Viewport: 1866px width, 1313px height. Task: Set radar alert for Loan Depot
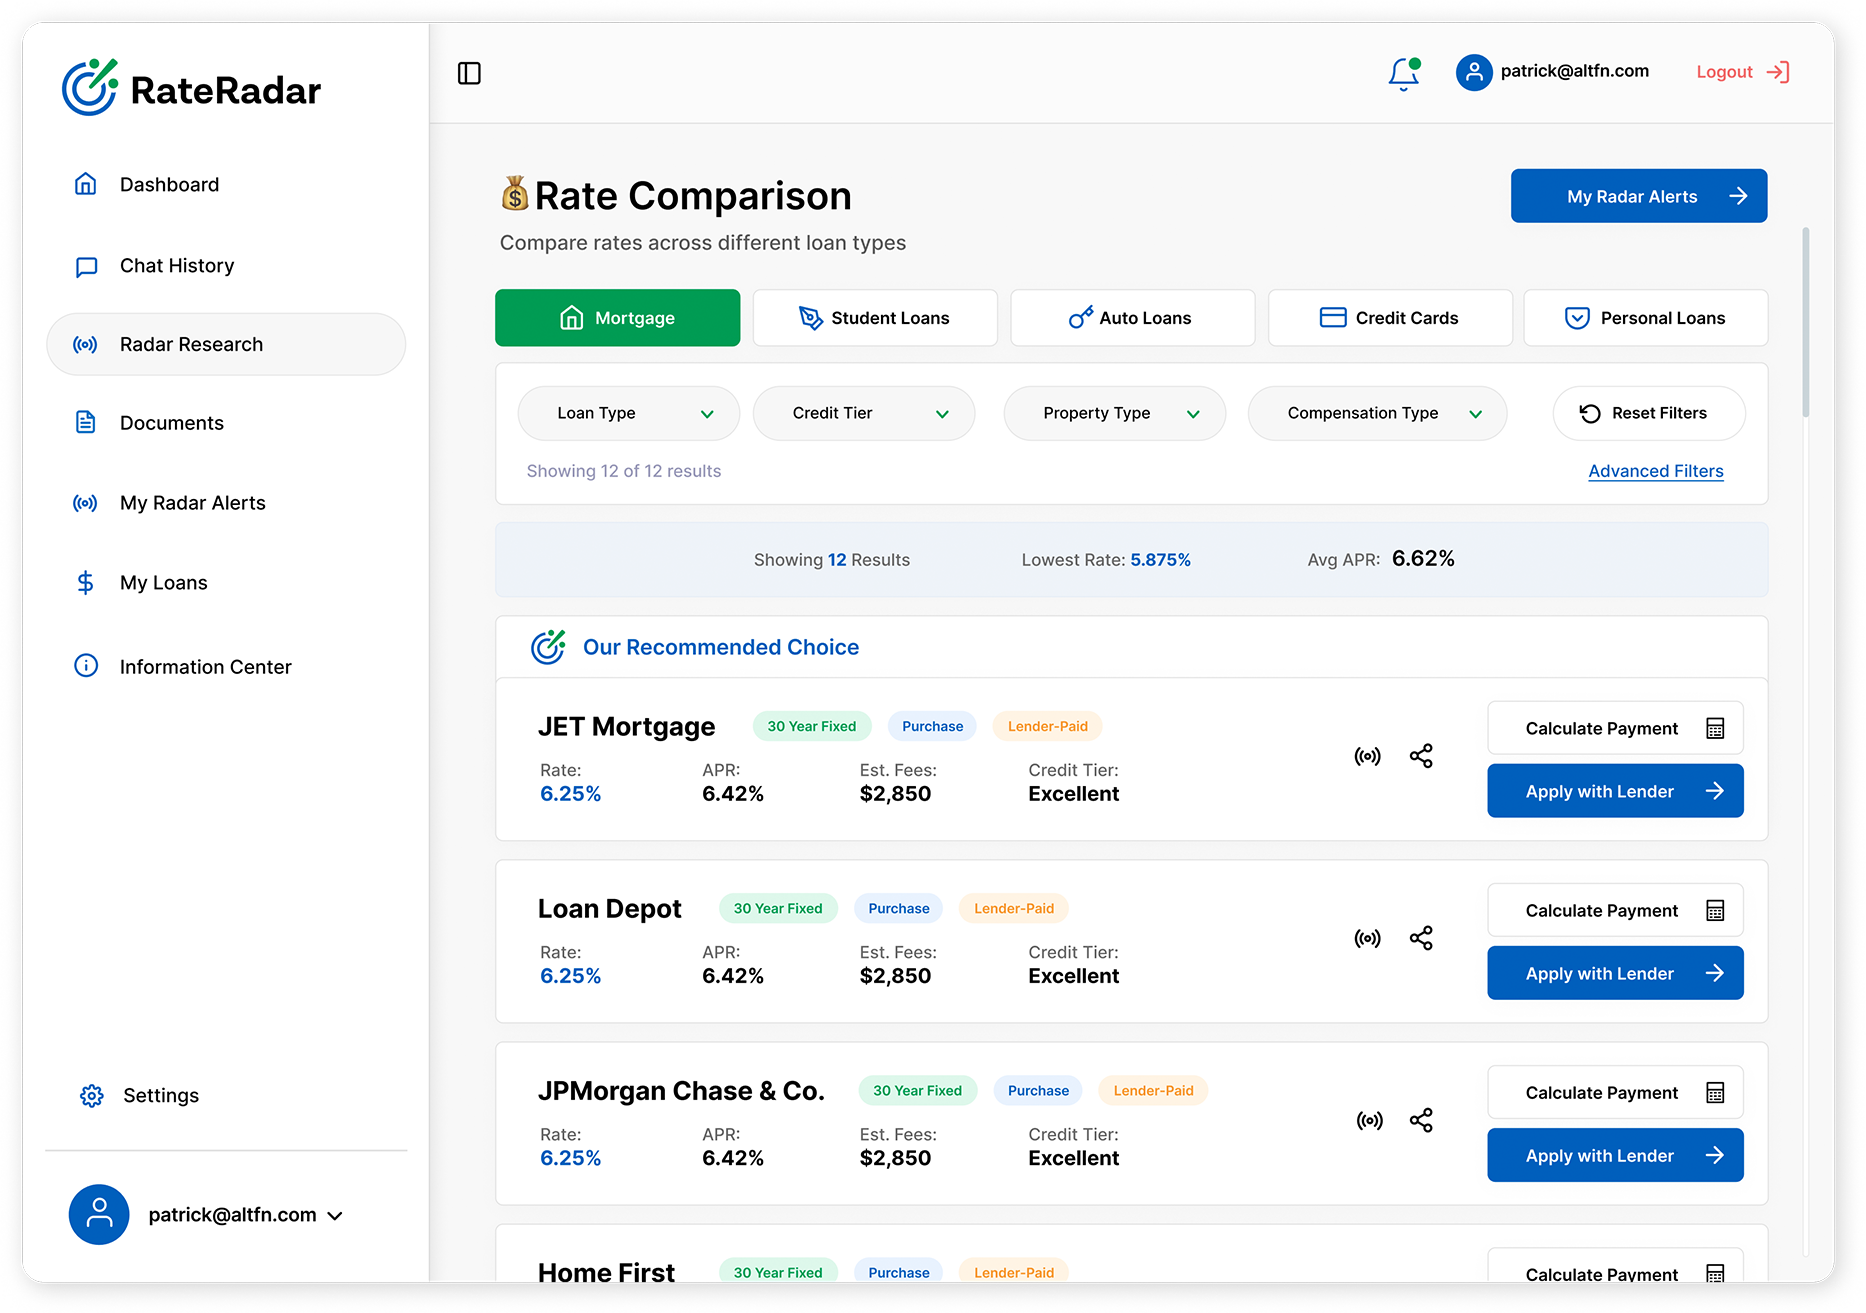(1368, 938)
